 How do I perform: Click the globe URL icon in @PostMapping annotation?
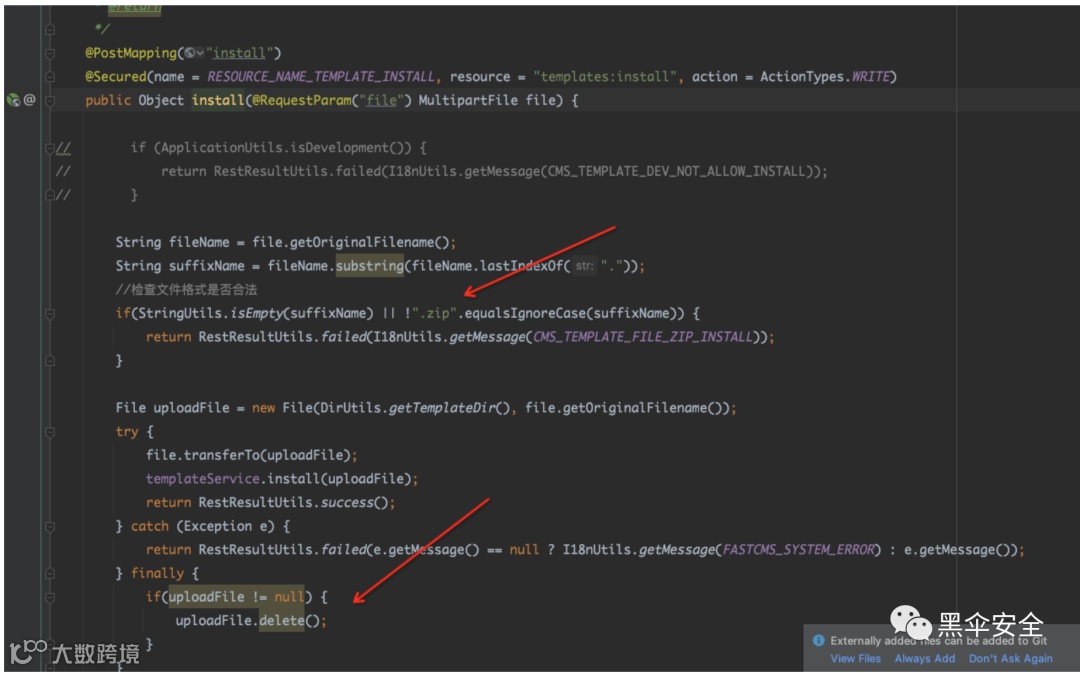(189, 53)
